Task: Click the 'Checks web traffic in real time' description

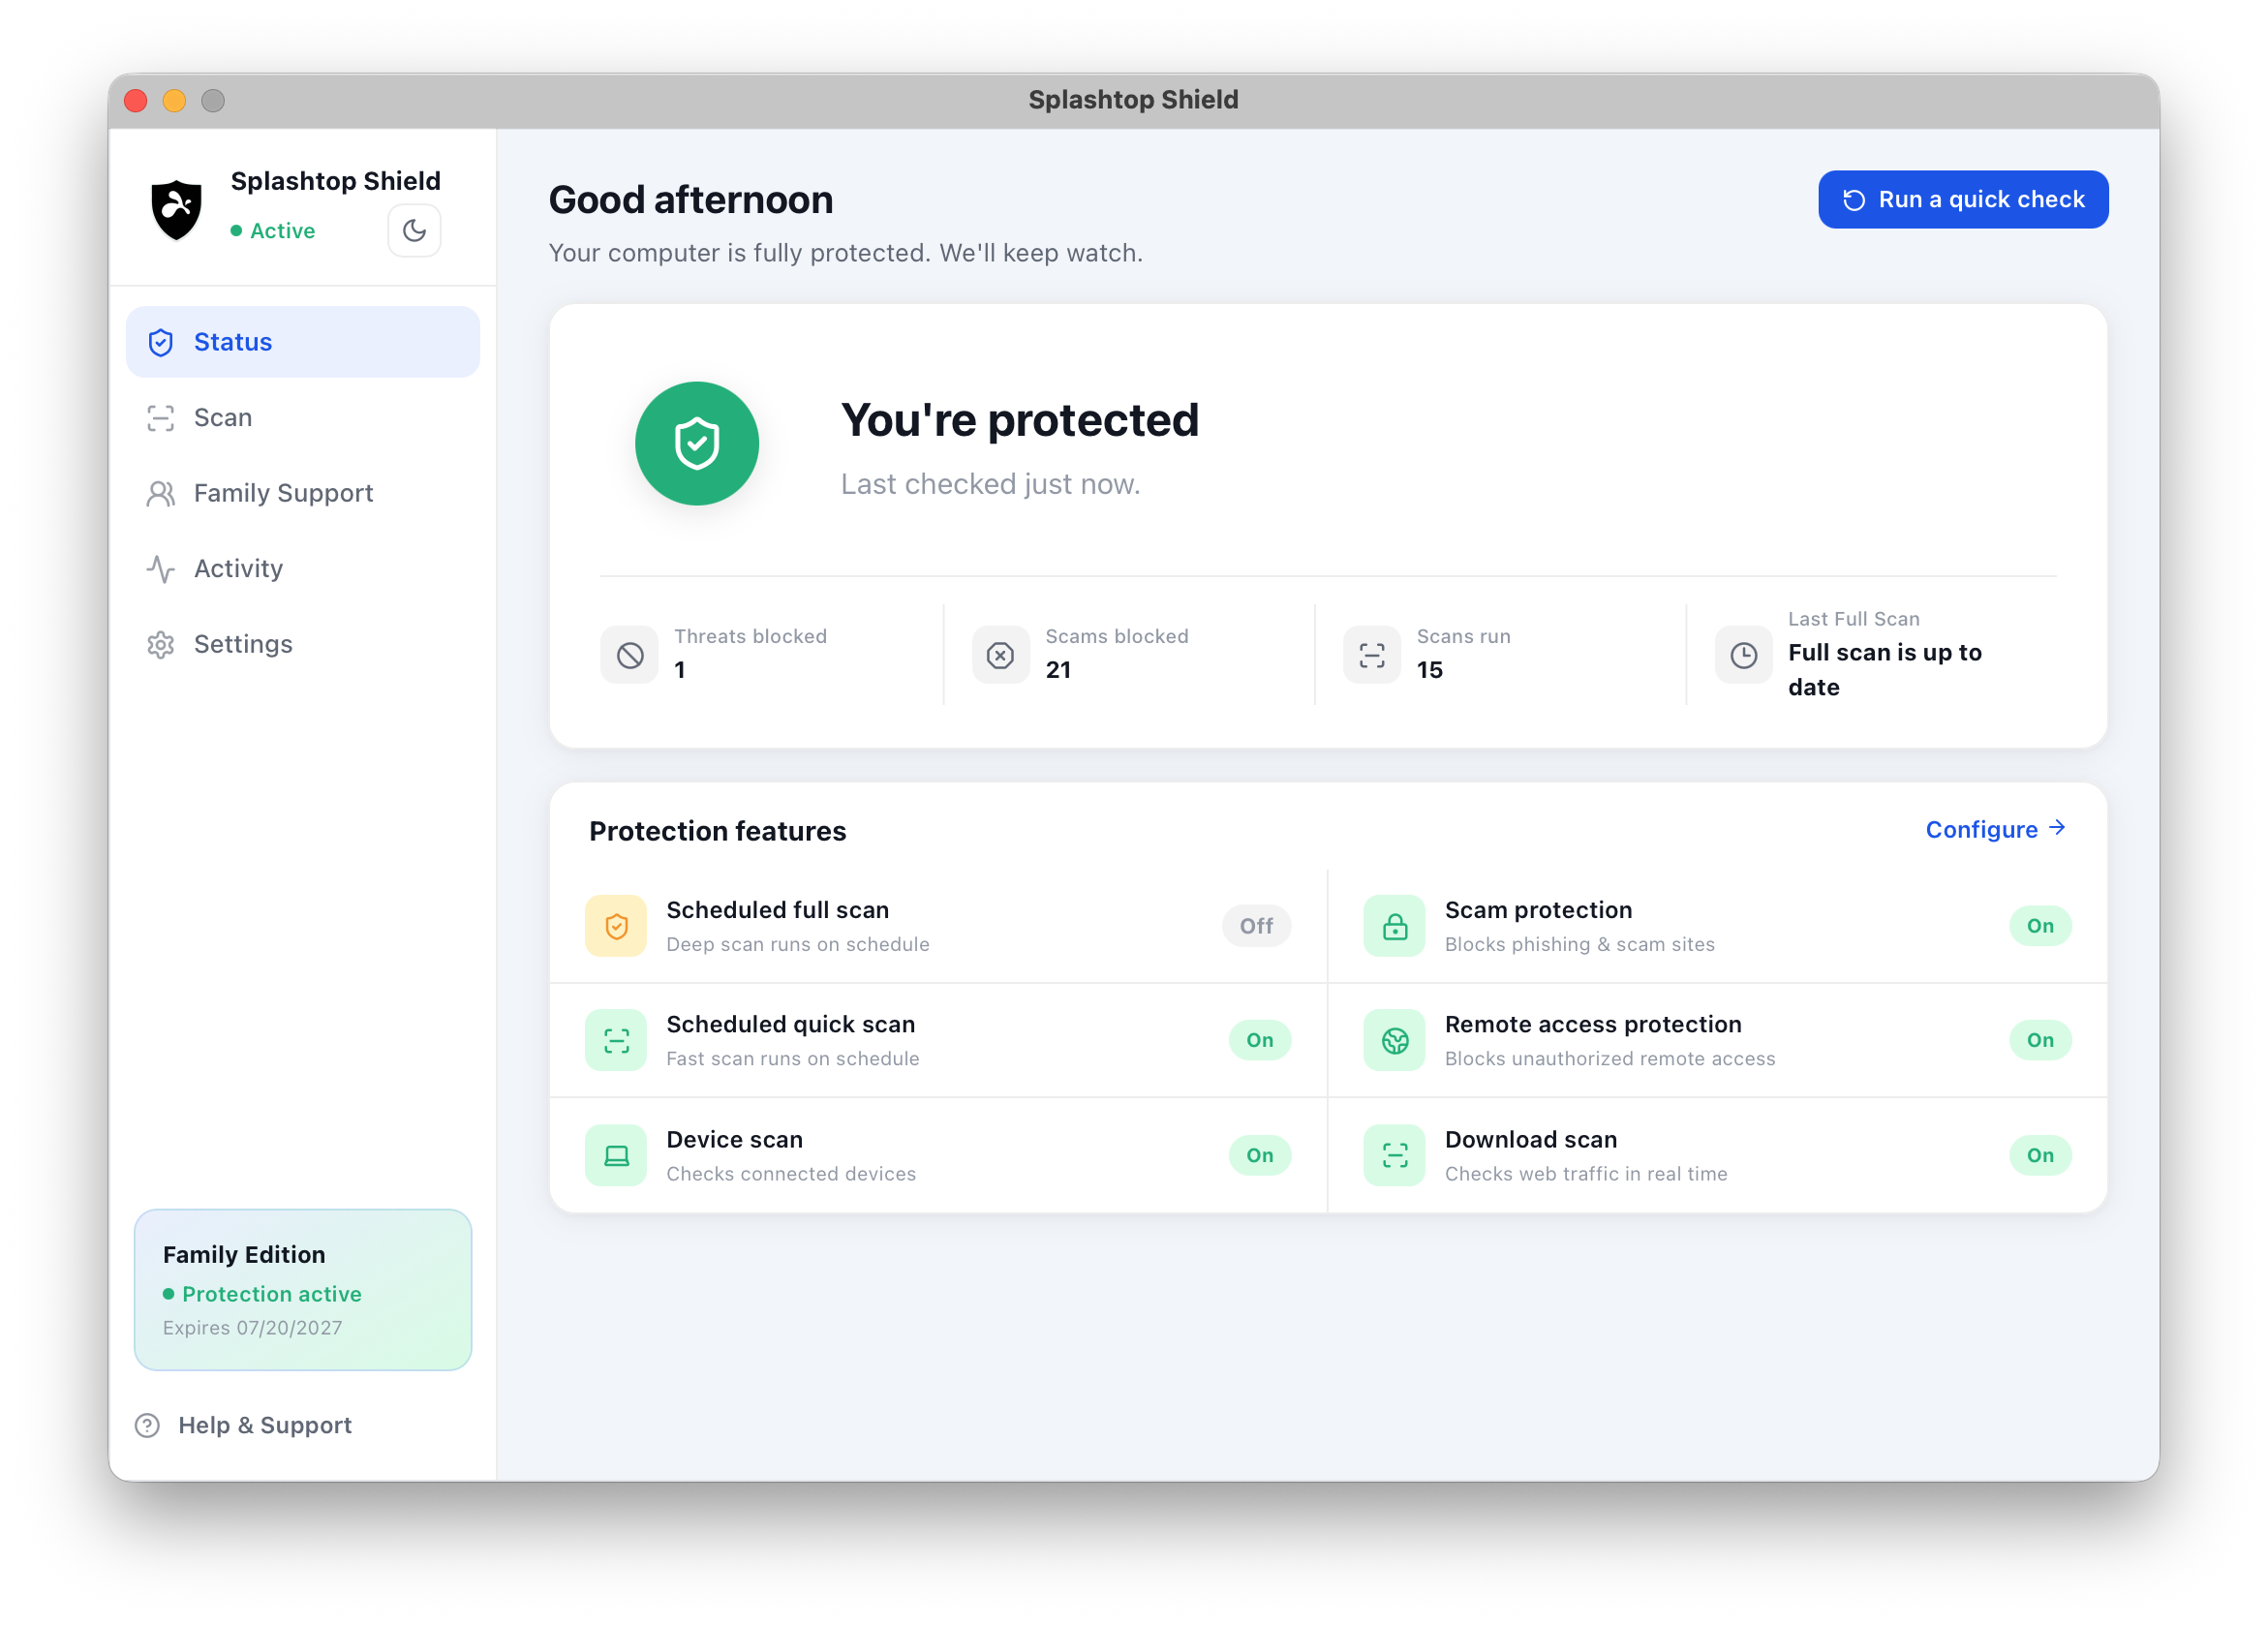Action: coord(1586,1174)
